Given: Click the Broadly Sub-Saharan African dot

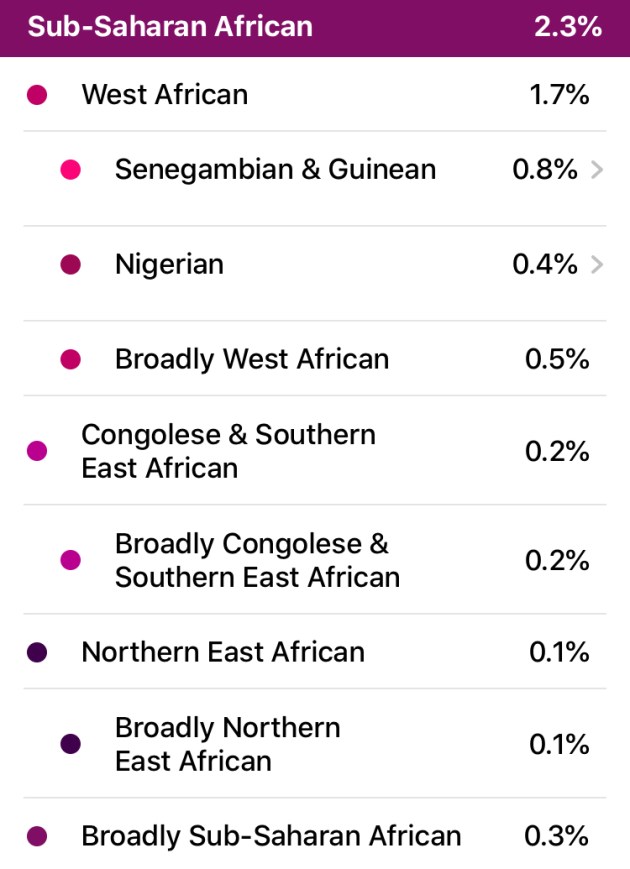Looking at the screenshot, I should [x=37, y=836].
